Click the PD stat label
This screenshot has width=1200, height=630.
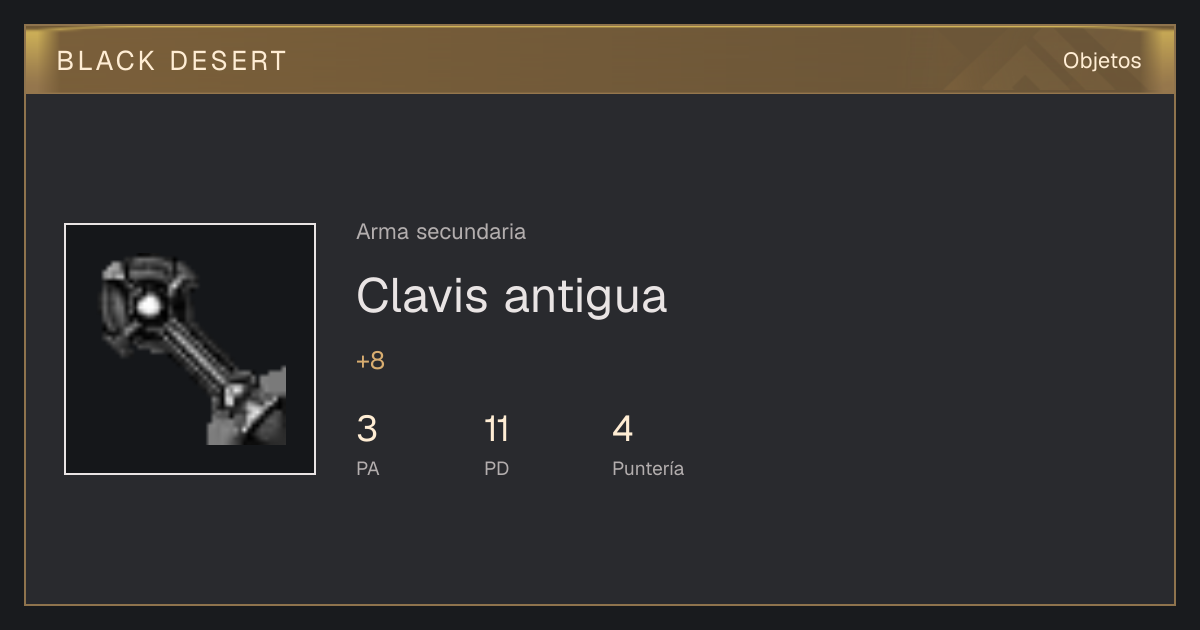click(496, 468)
